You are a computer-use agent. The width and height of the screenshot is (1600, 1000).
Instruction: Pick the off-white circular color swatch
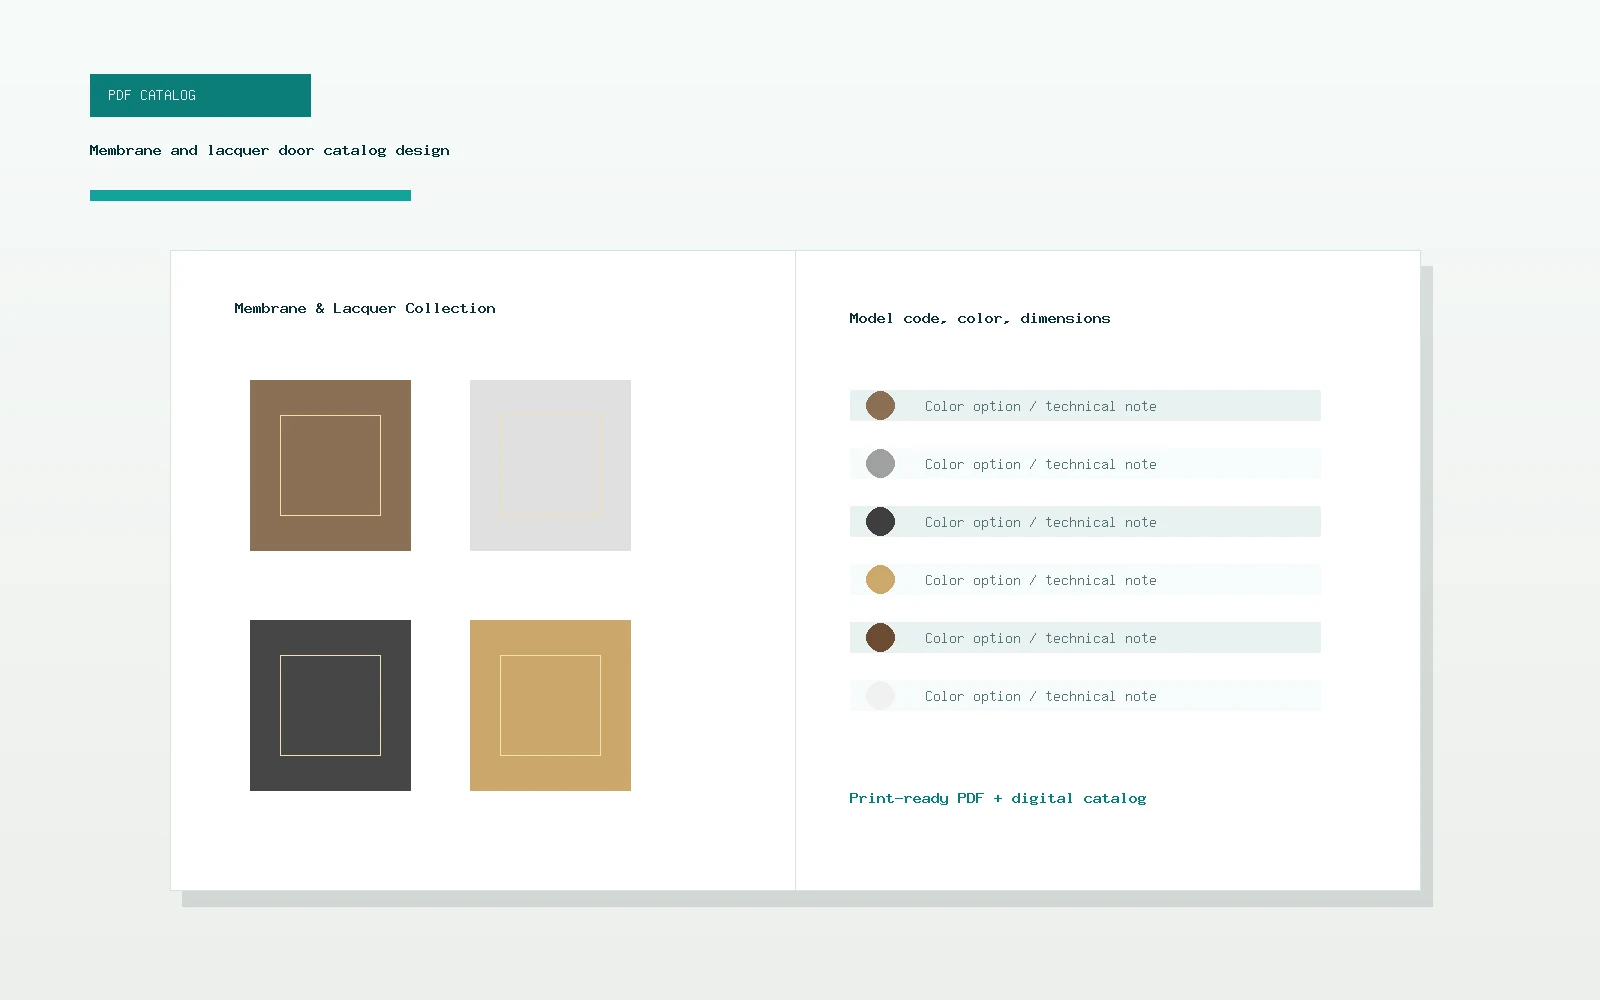tap(880, 696)
